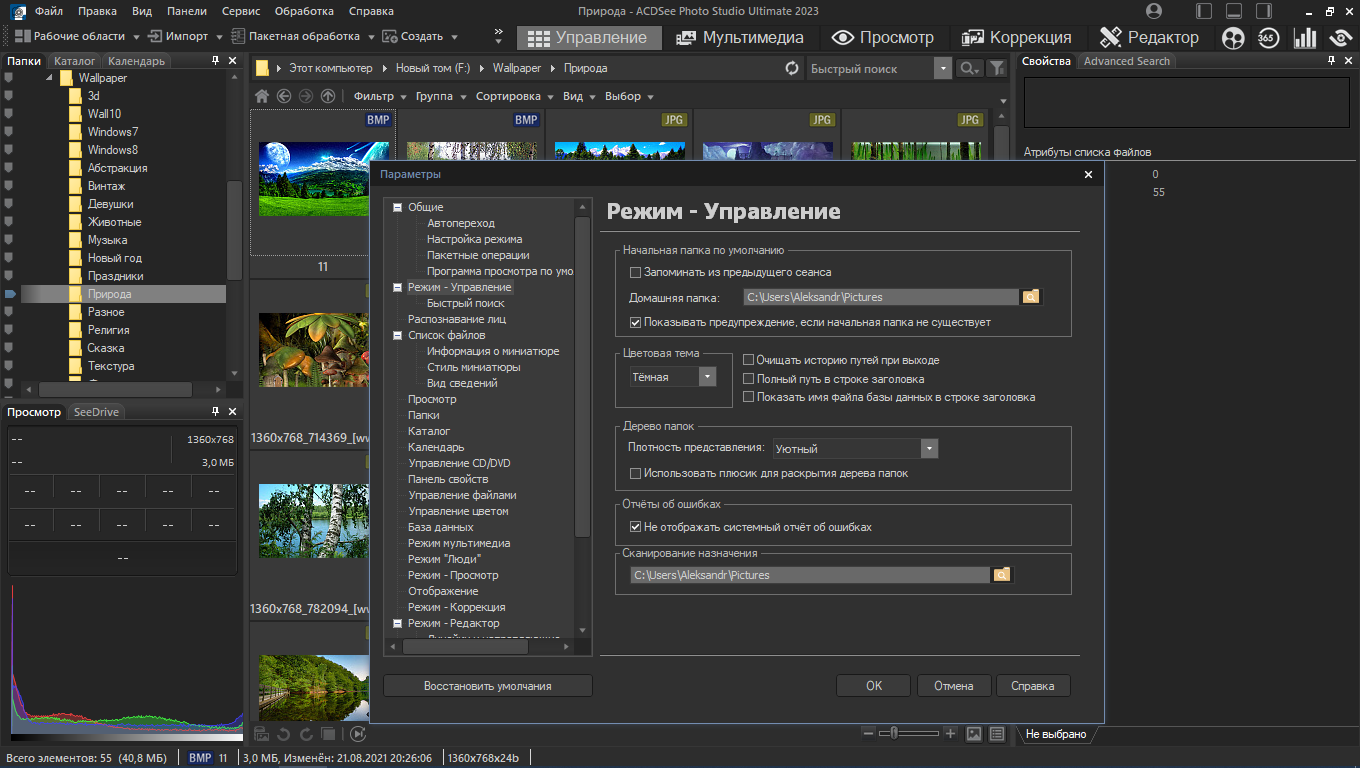Open the "Файл" menu
Viewport: 1360px width, 768px height.
point(47,11)
